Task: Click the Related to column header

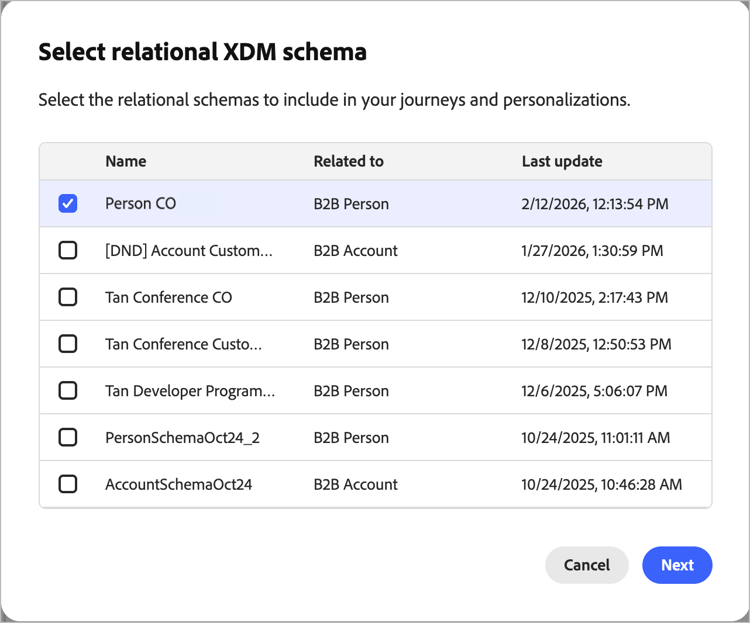Action: click(x=348, y=161)
